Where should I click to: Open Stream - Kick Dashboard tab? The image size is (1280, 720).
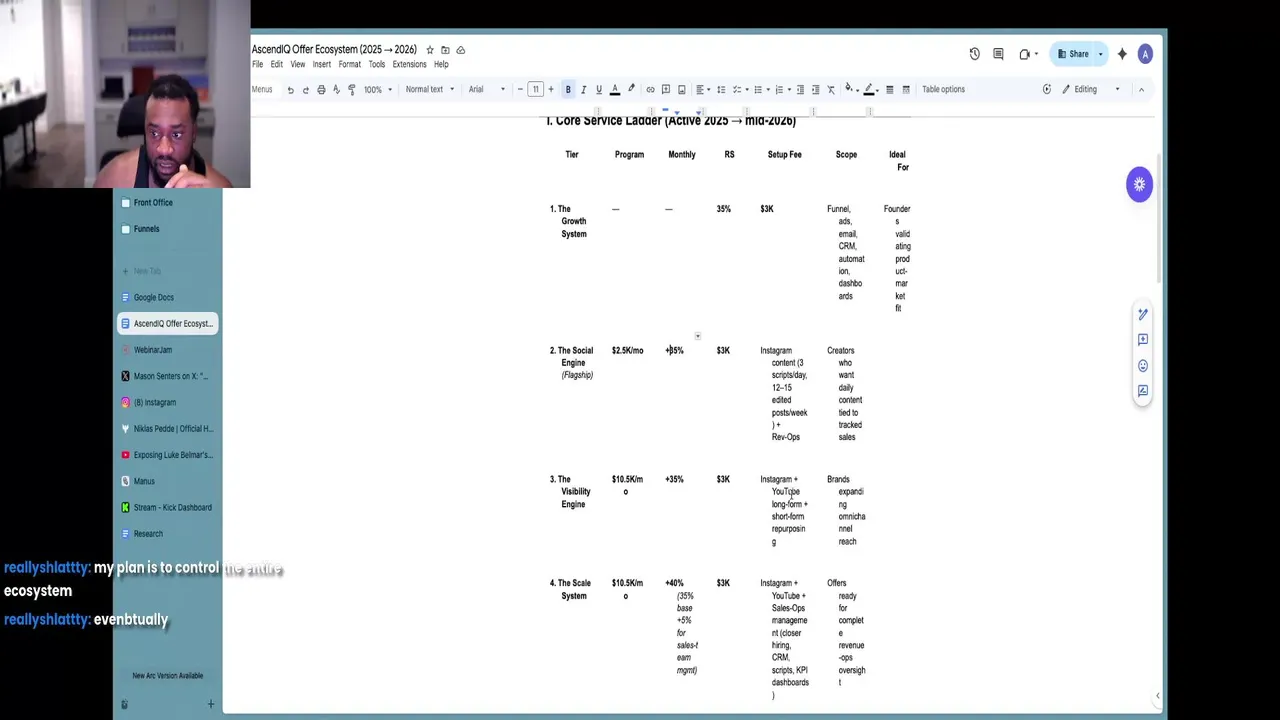pos(167,507)
